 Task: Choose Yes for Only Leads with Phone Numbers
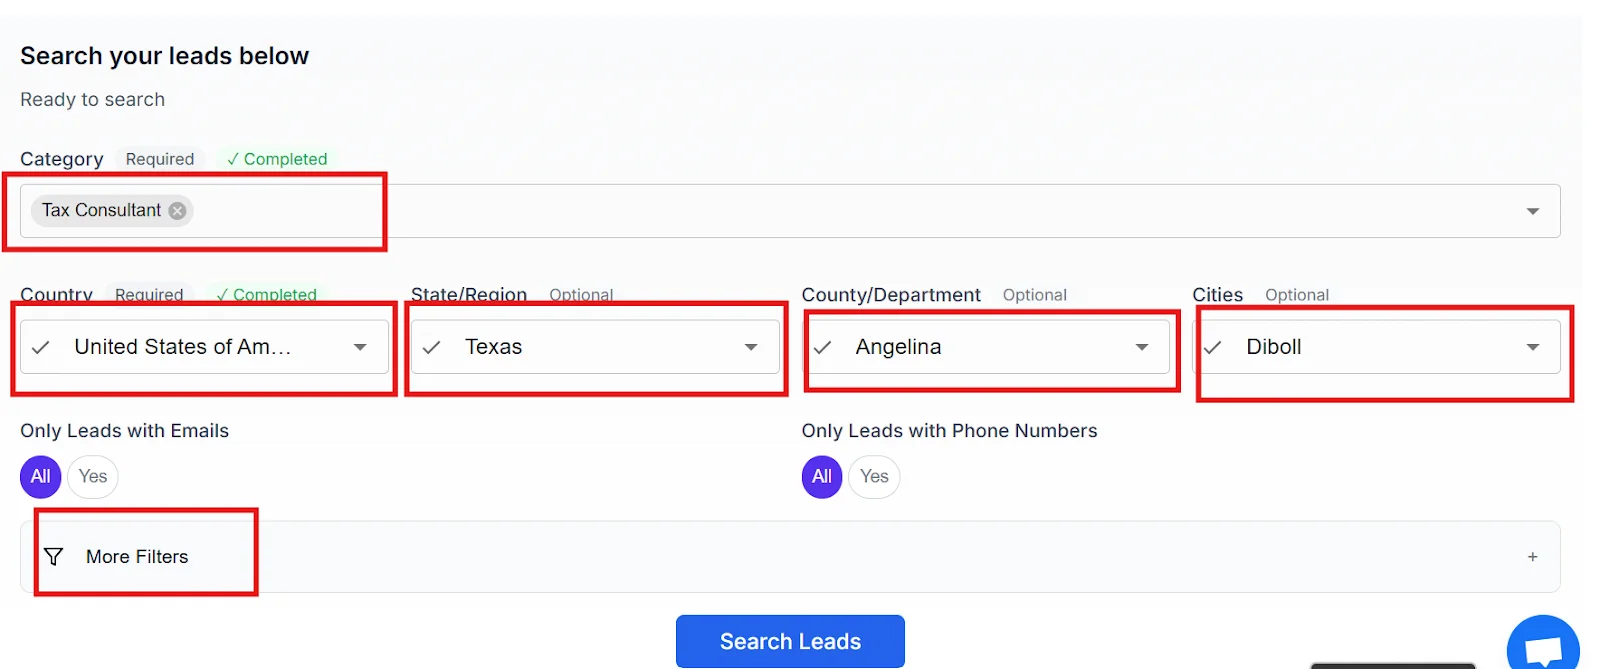click(874, 477)
